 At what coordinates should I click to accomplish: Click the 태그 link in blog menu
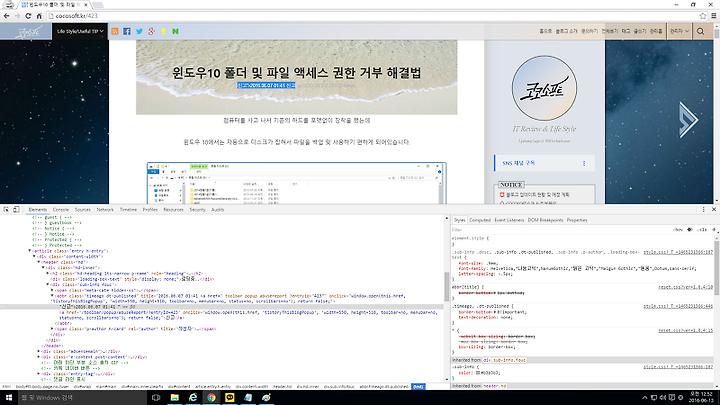625,31
